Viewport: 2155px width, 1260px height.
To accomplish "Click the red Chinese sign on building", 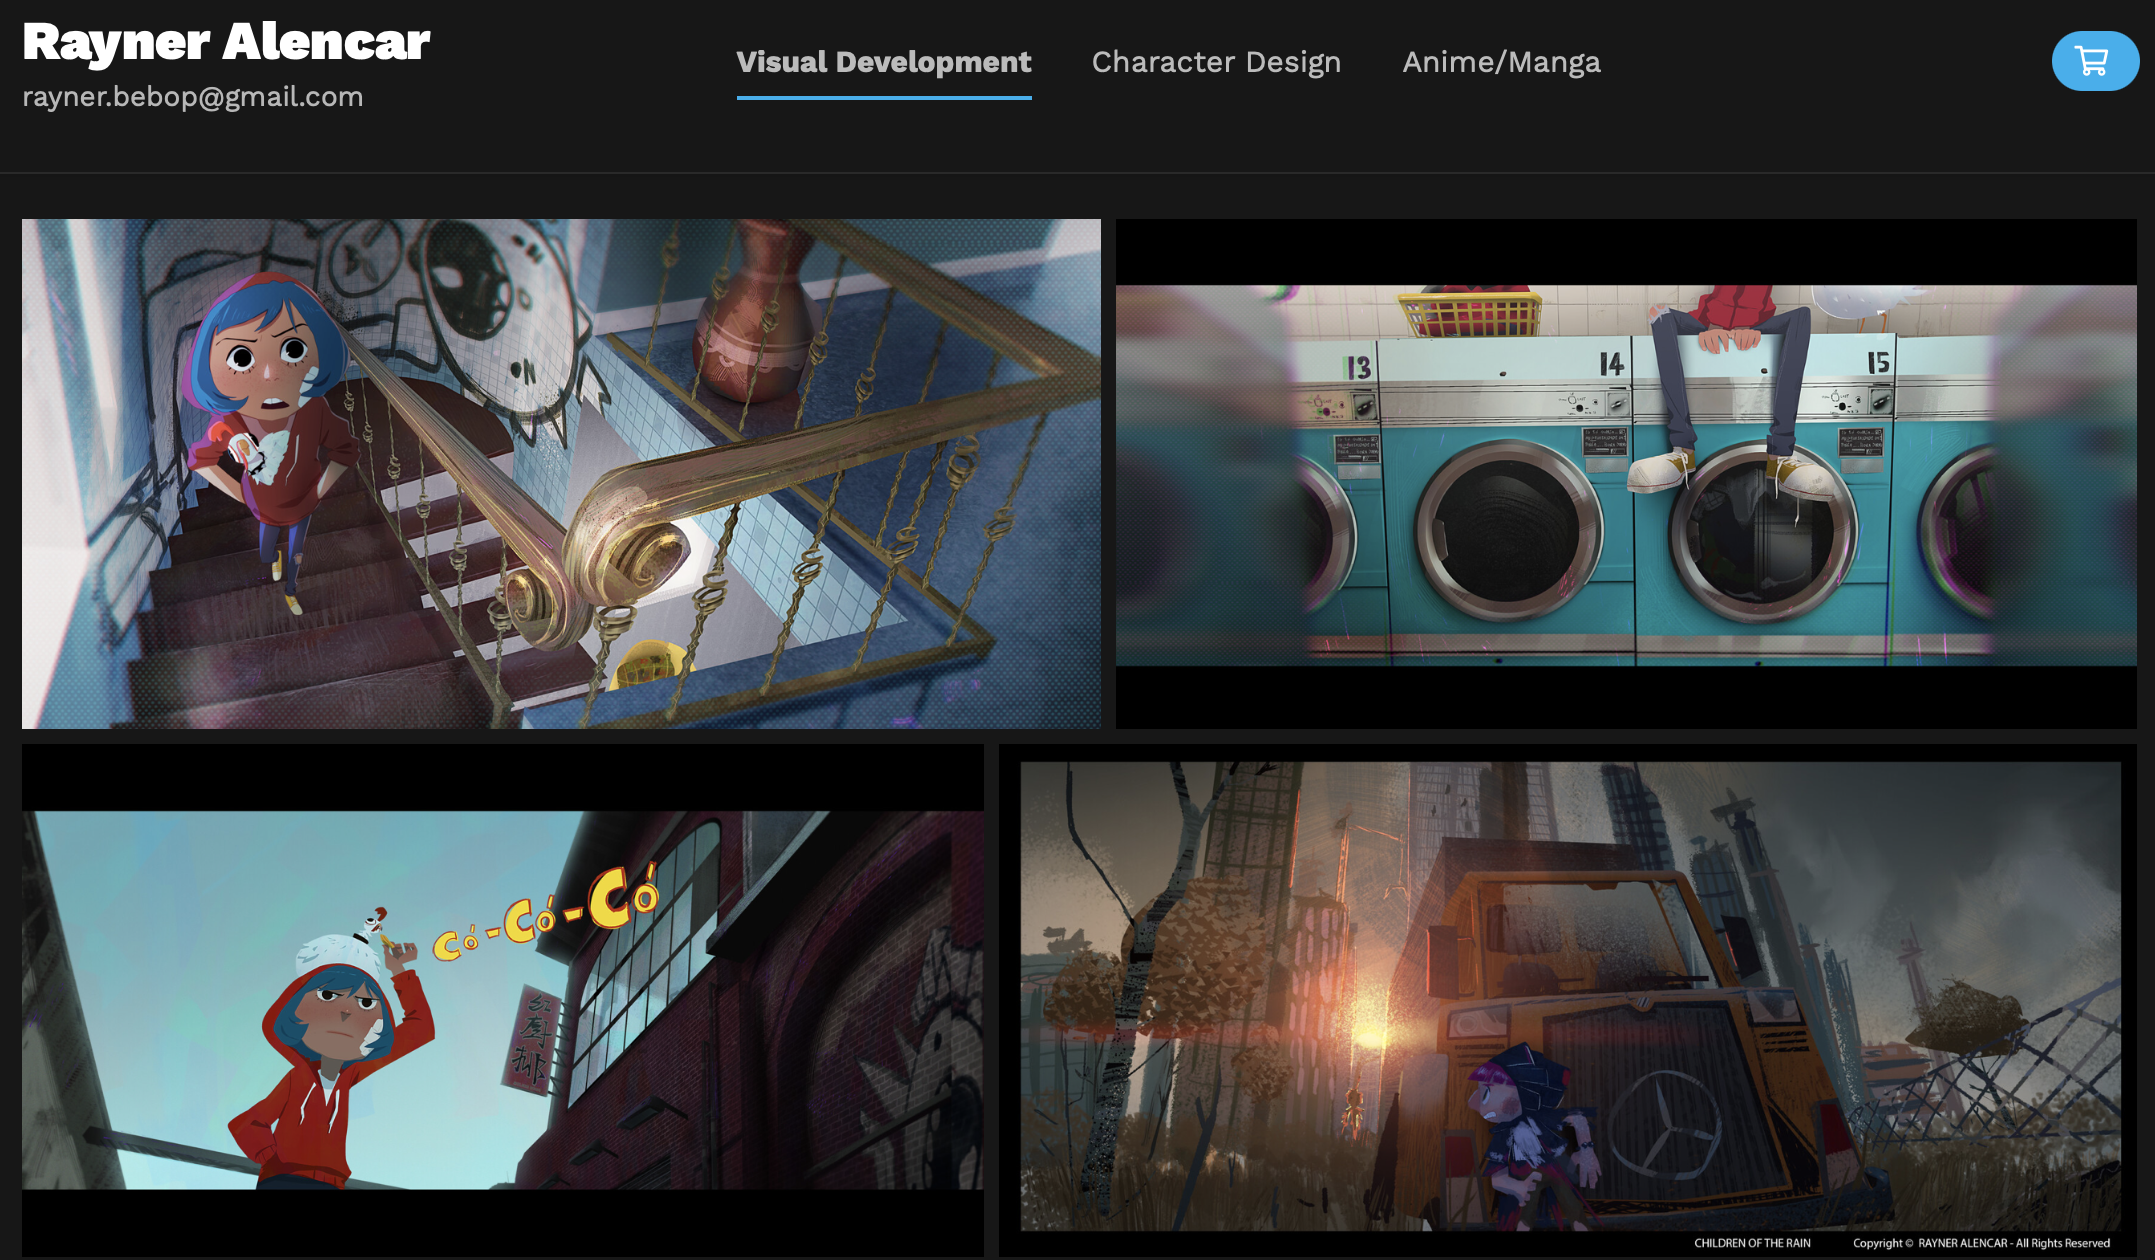I will (x=530, y=1038).
